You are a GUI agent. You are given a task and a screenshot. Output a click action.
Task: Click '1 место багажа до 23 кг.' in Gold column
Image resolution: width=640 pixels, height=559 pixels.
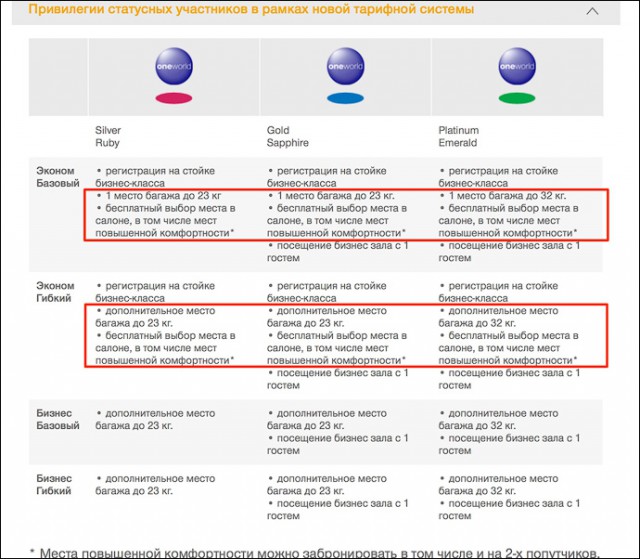click(336, 196)
